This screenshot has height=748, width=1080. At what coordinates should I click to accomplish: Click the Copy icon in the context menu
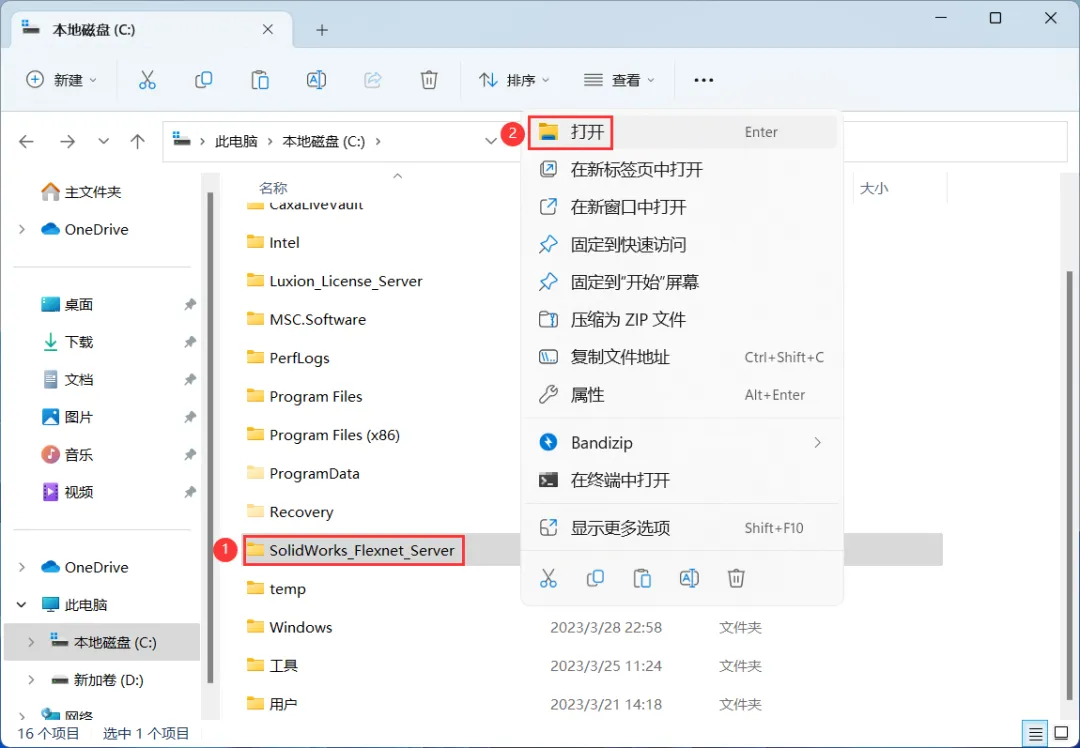[595, 578]
